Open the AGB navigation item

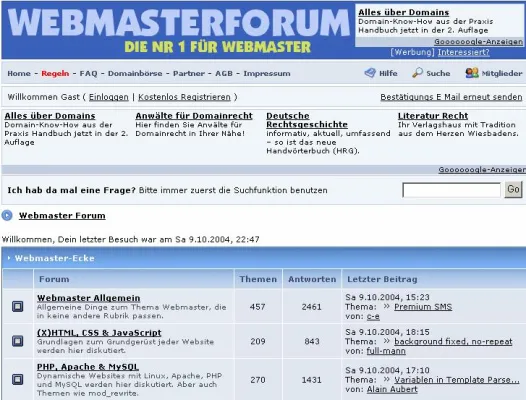(x=224, y=73)
